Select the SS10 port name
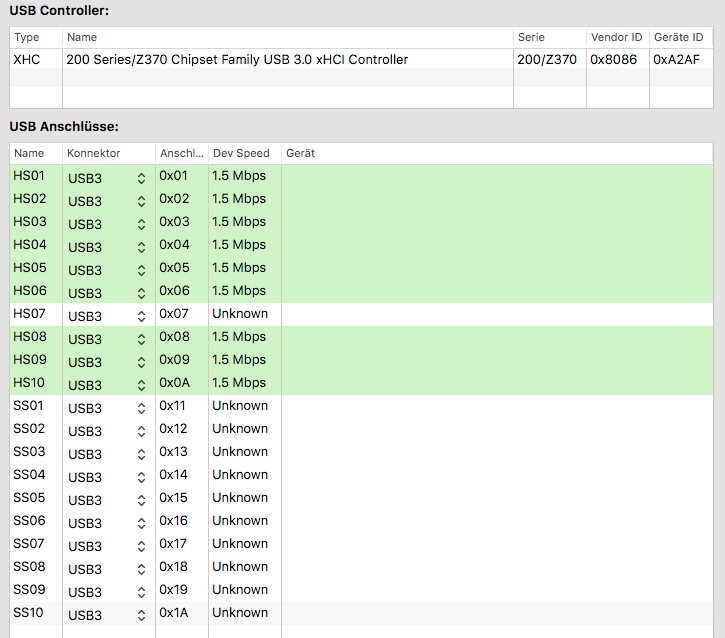This screenshot has height=638, width=725. point(28,613)
